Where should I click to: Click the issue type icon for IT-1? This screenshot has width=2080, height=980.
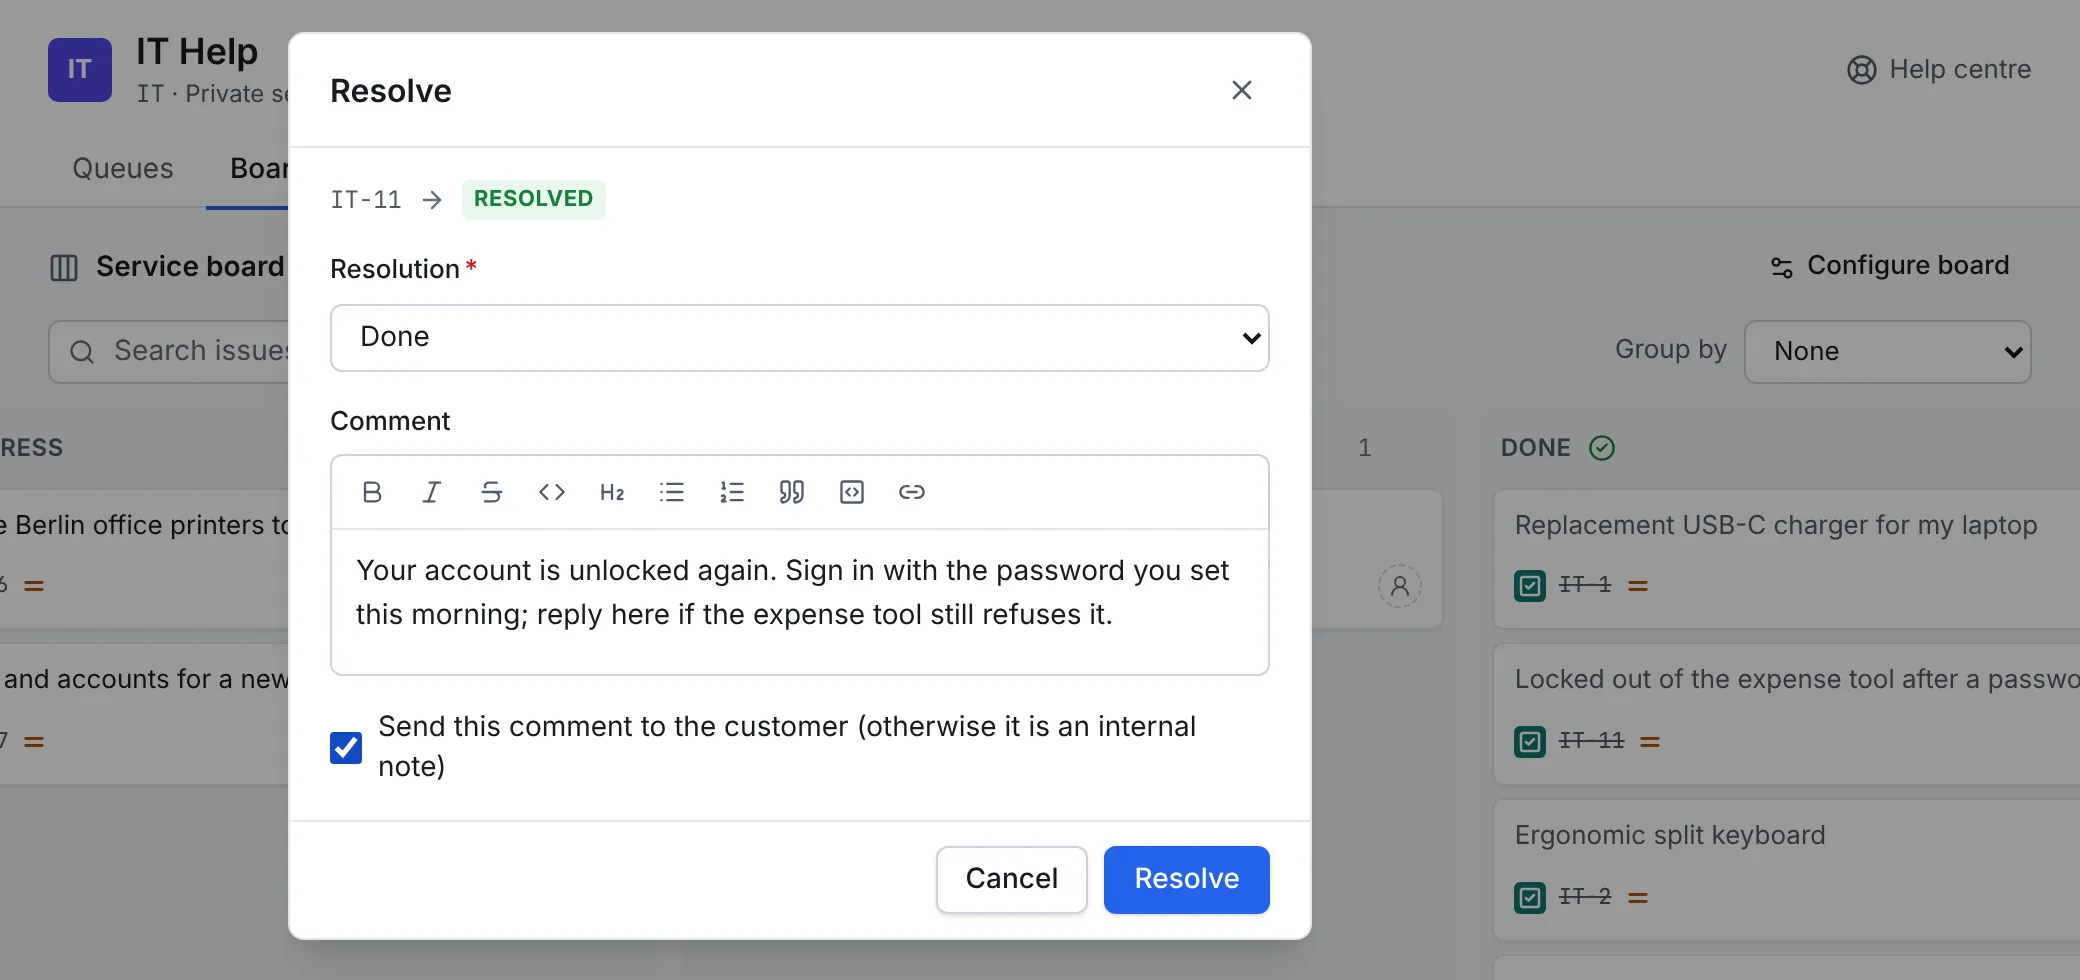click(1530, 586)
